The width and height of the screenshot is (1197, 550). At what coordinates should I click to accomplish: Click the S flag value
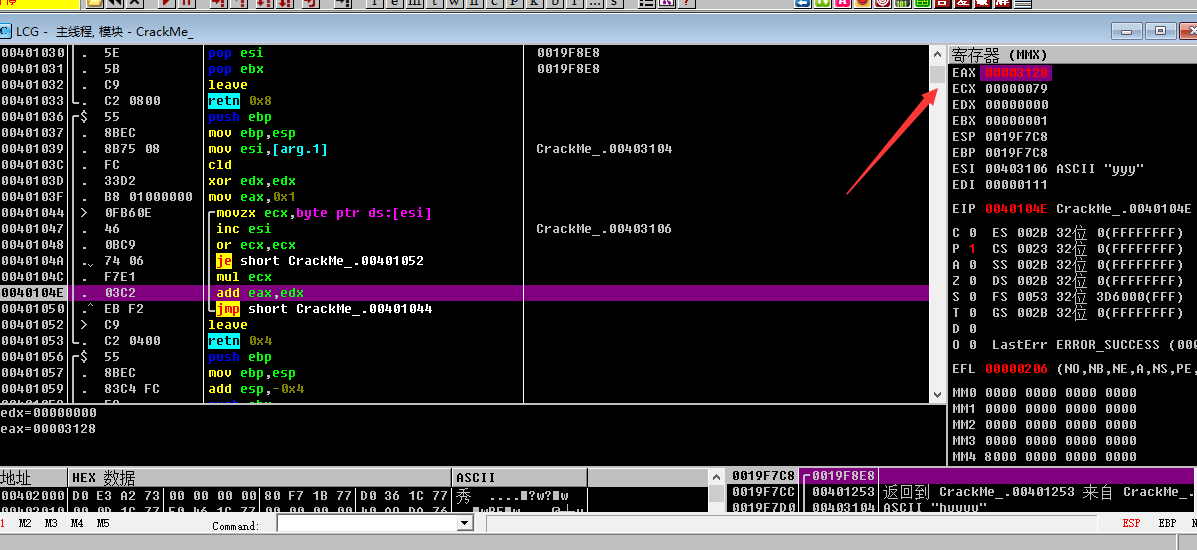(973, 296)
